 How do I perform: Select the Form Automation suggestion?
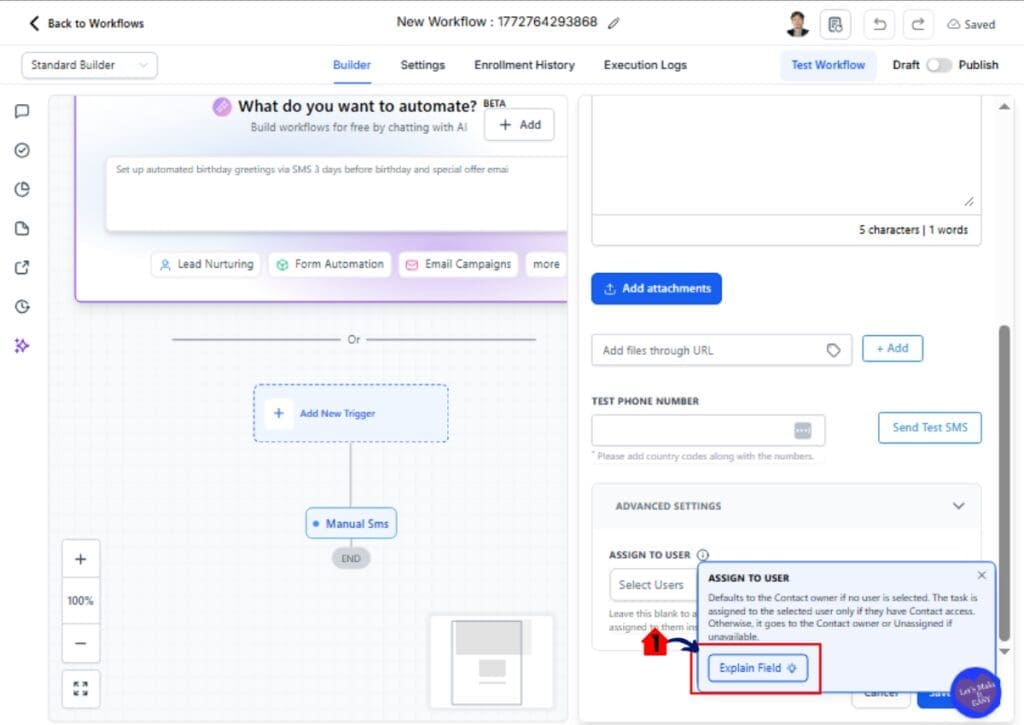tap(330, 265)
